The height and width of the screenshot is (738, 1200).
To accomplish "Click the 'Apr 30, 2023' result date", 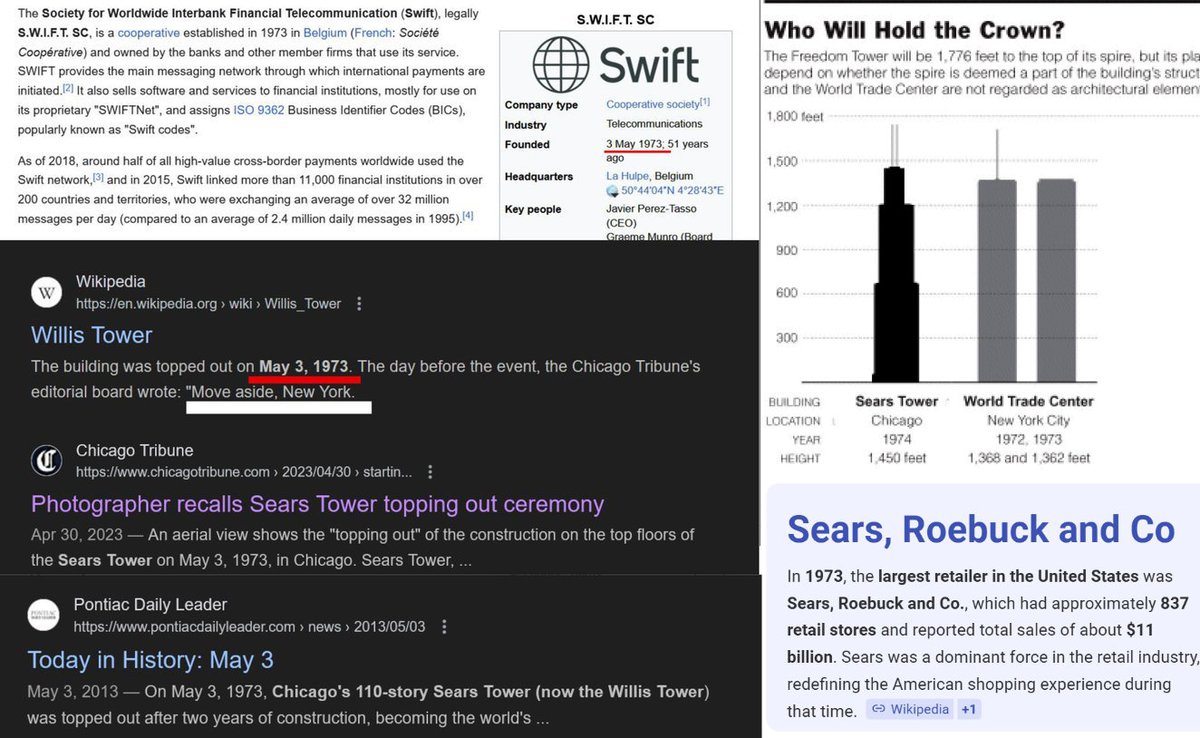I will [x=78, y=534].
